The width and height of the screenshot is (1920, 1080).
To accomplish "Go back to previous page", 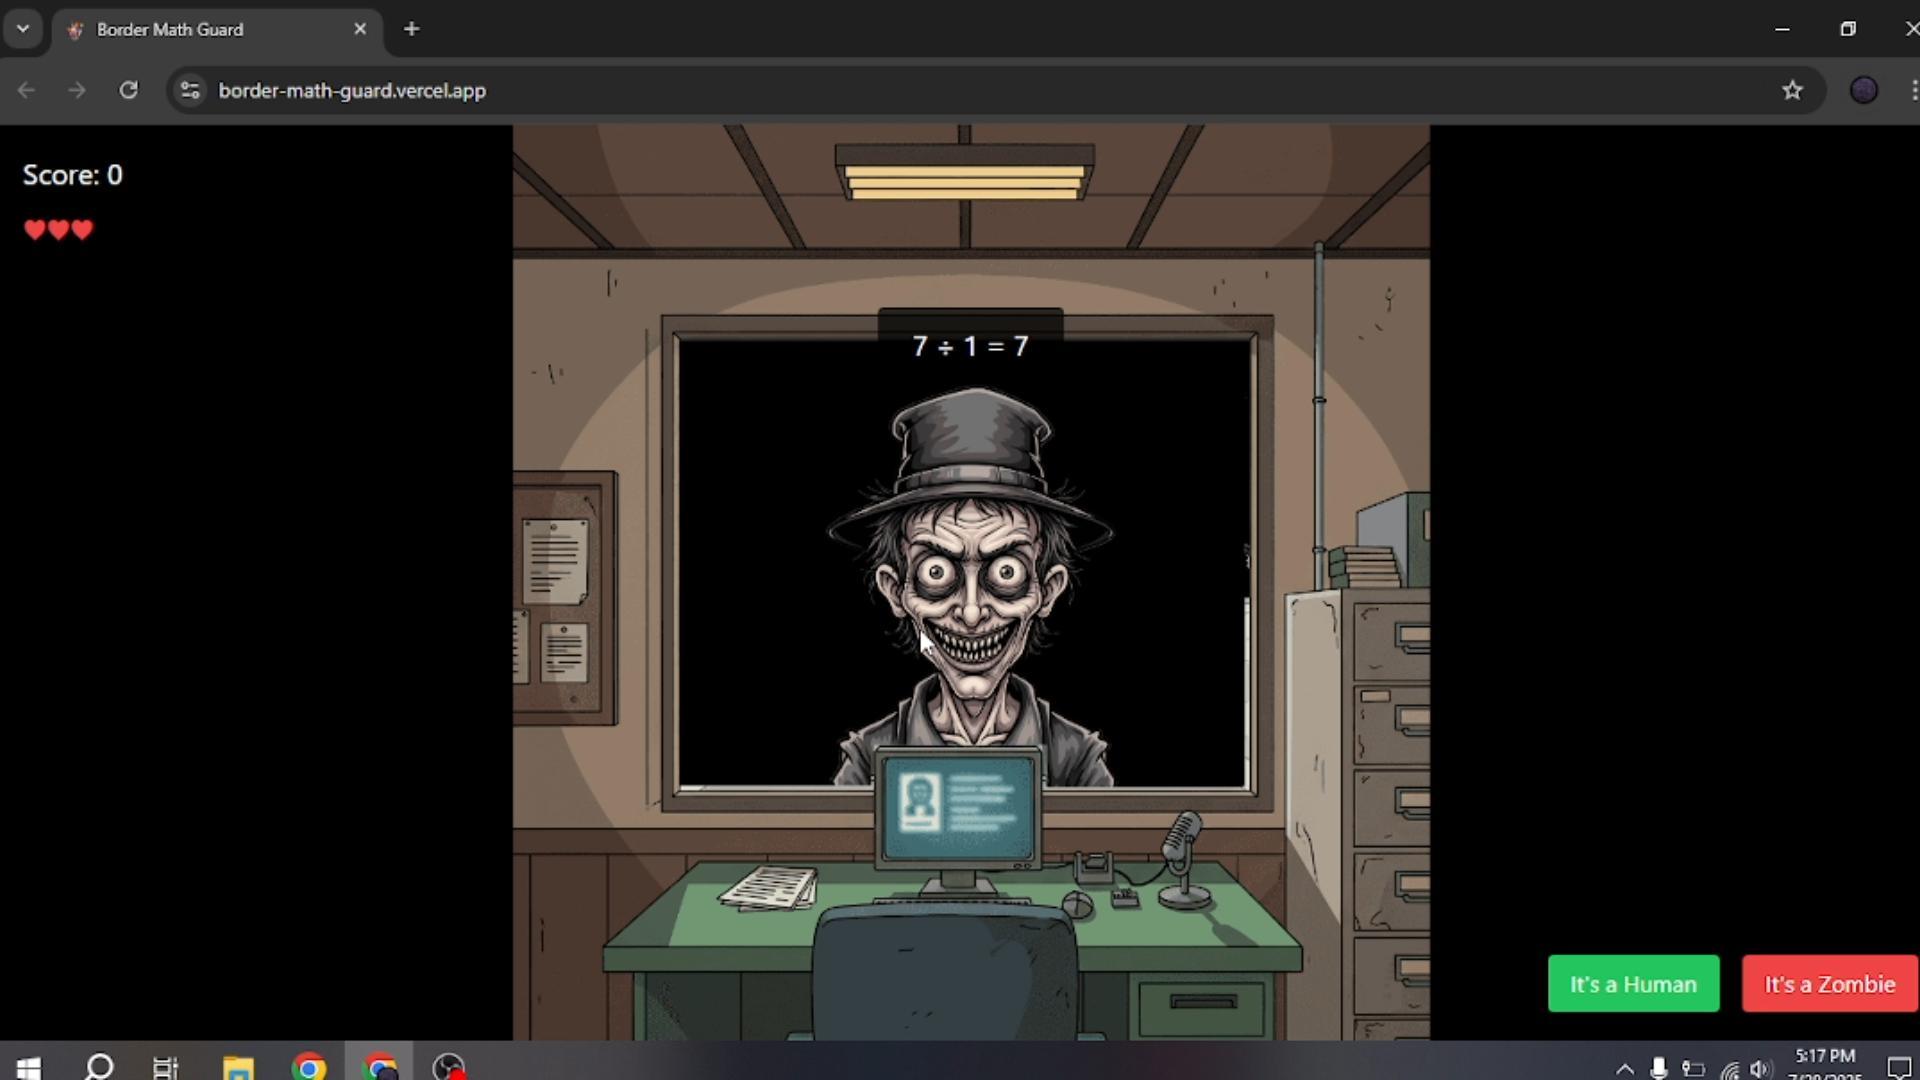I will (x=27, y=90).
